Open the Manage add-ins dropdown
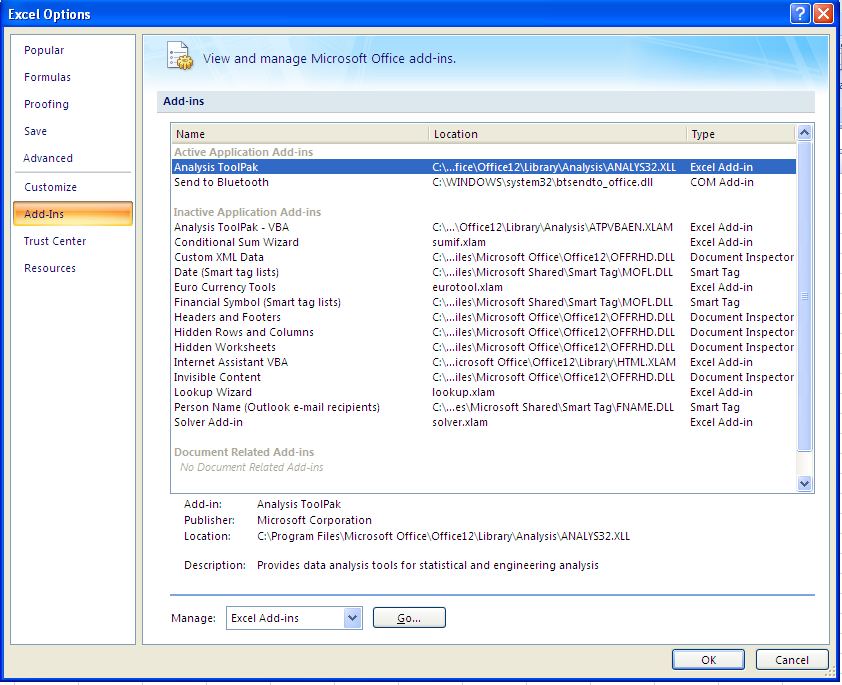 [351, 618]
